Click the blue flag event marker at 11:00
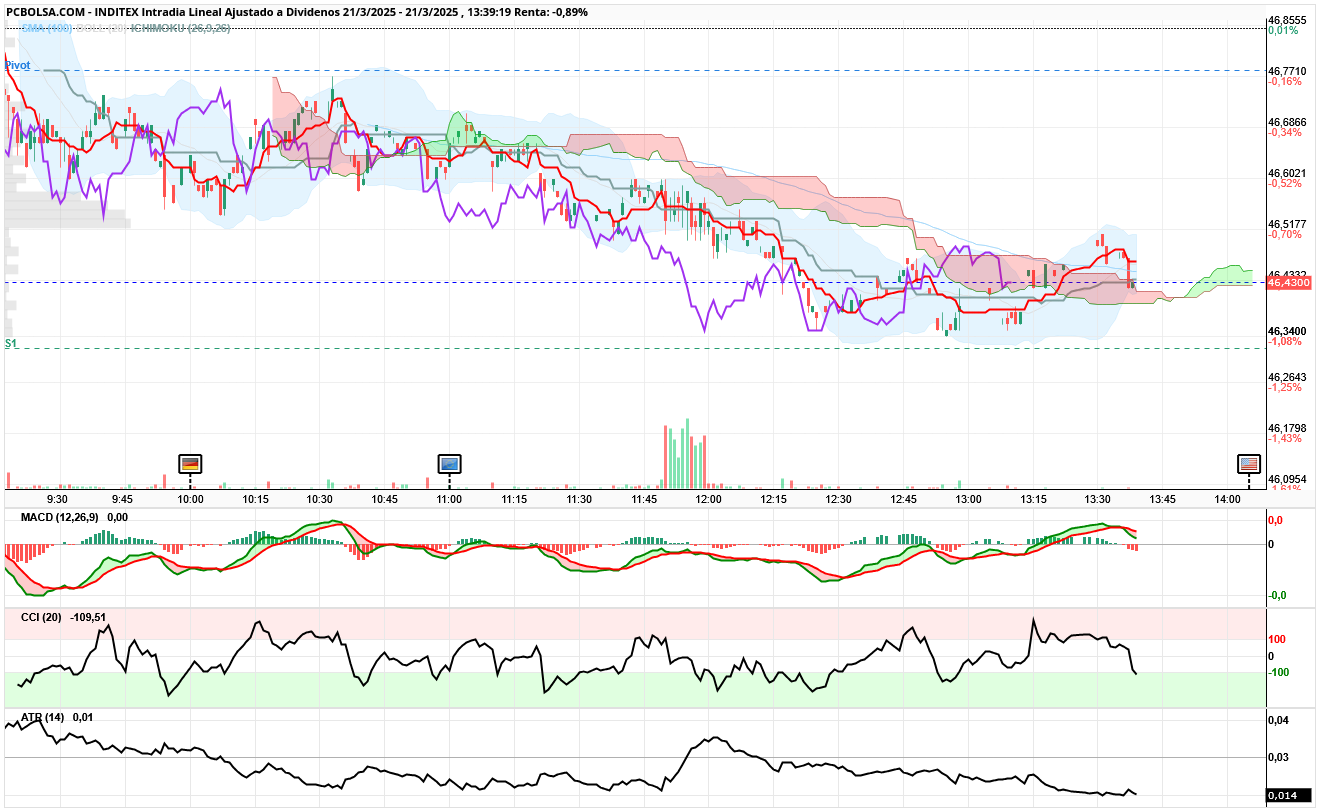This screenshot has width=1320, height=812. 450,463
